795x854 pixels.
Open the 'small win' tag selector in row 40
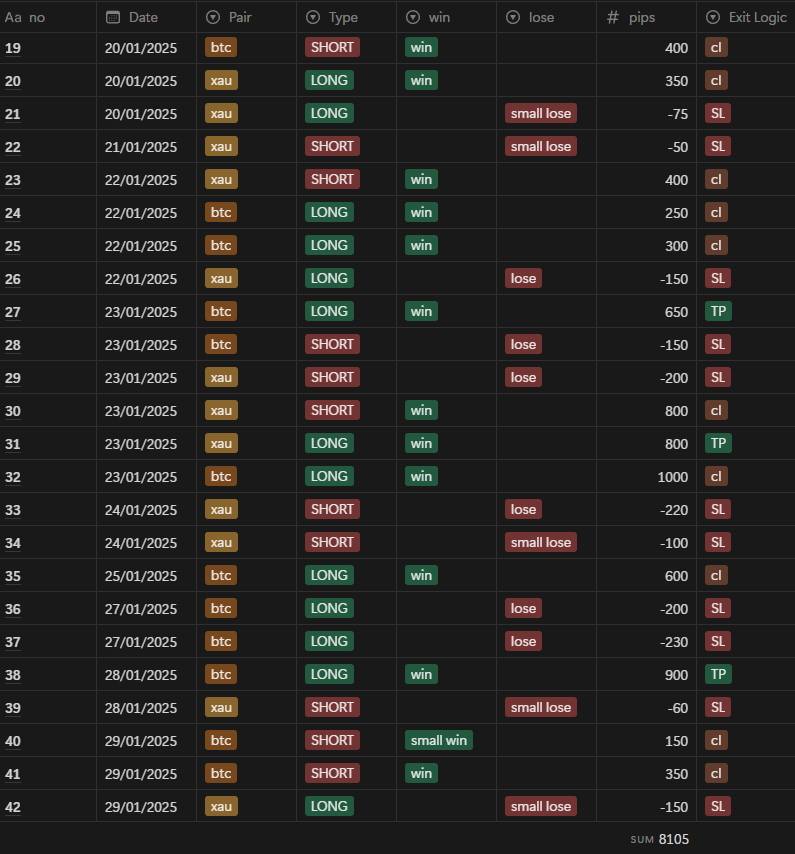[439, 740]
